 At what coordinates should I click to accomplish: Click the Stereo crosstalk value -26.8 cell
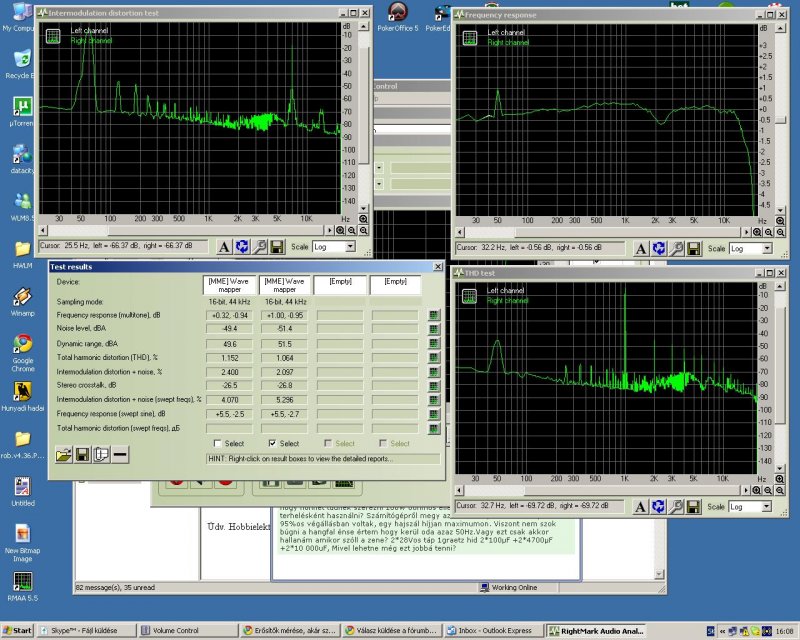[x=285, y=386]
